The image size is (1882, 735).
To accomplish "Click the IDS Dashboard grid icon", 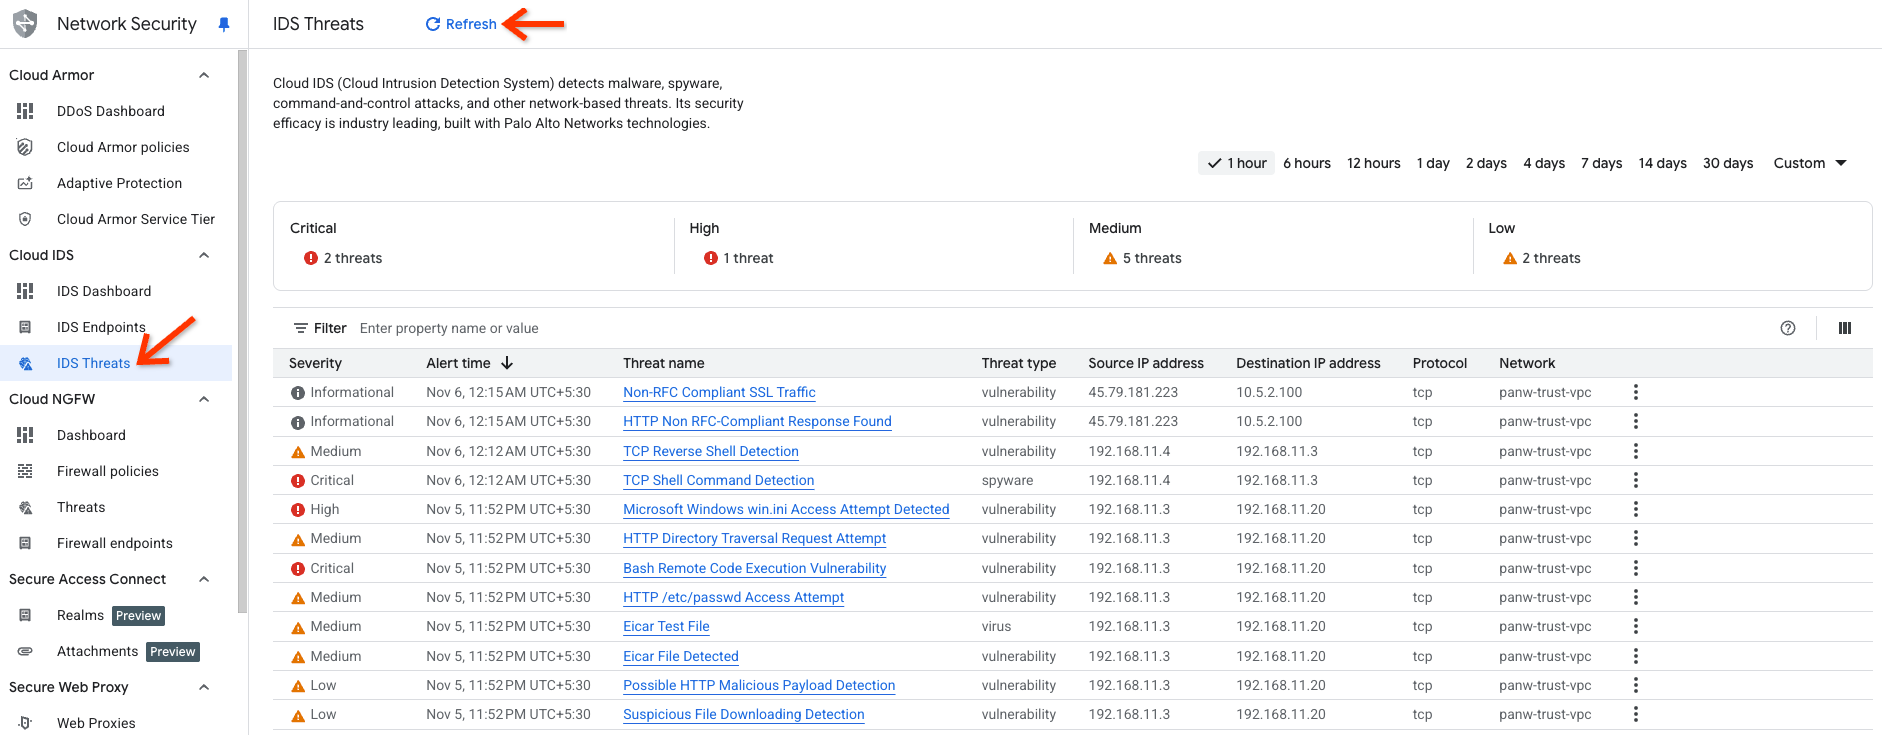I will [x=25, y=291].
